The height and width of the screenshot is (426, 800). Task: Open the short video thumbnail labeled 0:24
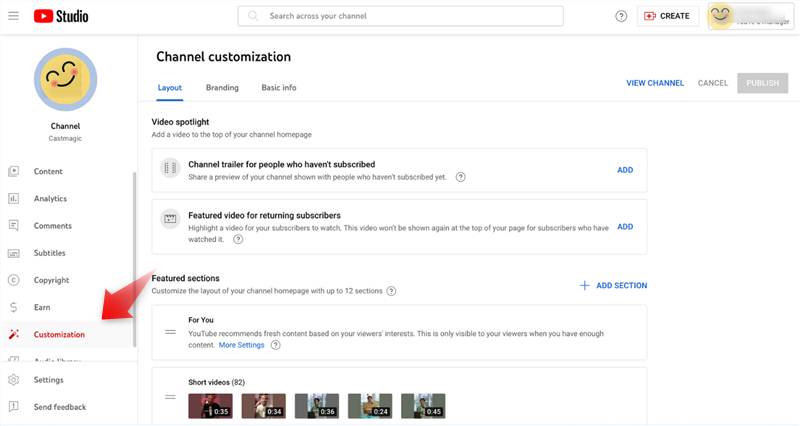(370, 406)
